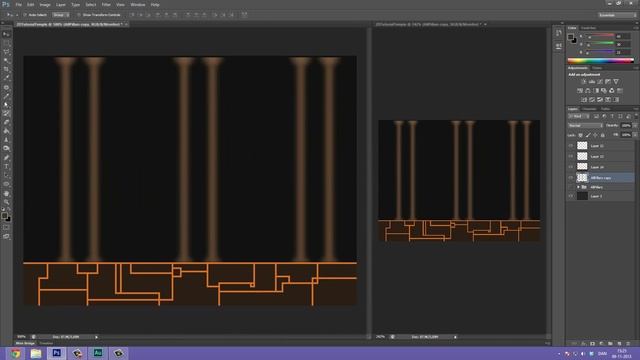Screen dimensions: 640x360
Task: Select the Move tool
Action: click(x=6, y=34)
